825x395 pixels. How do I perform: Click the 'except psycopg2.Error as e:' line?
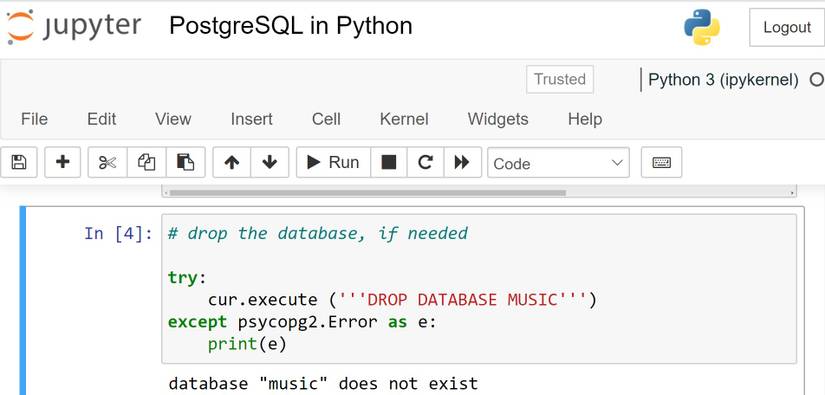(302, 322)
